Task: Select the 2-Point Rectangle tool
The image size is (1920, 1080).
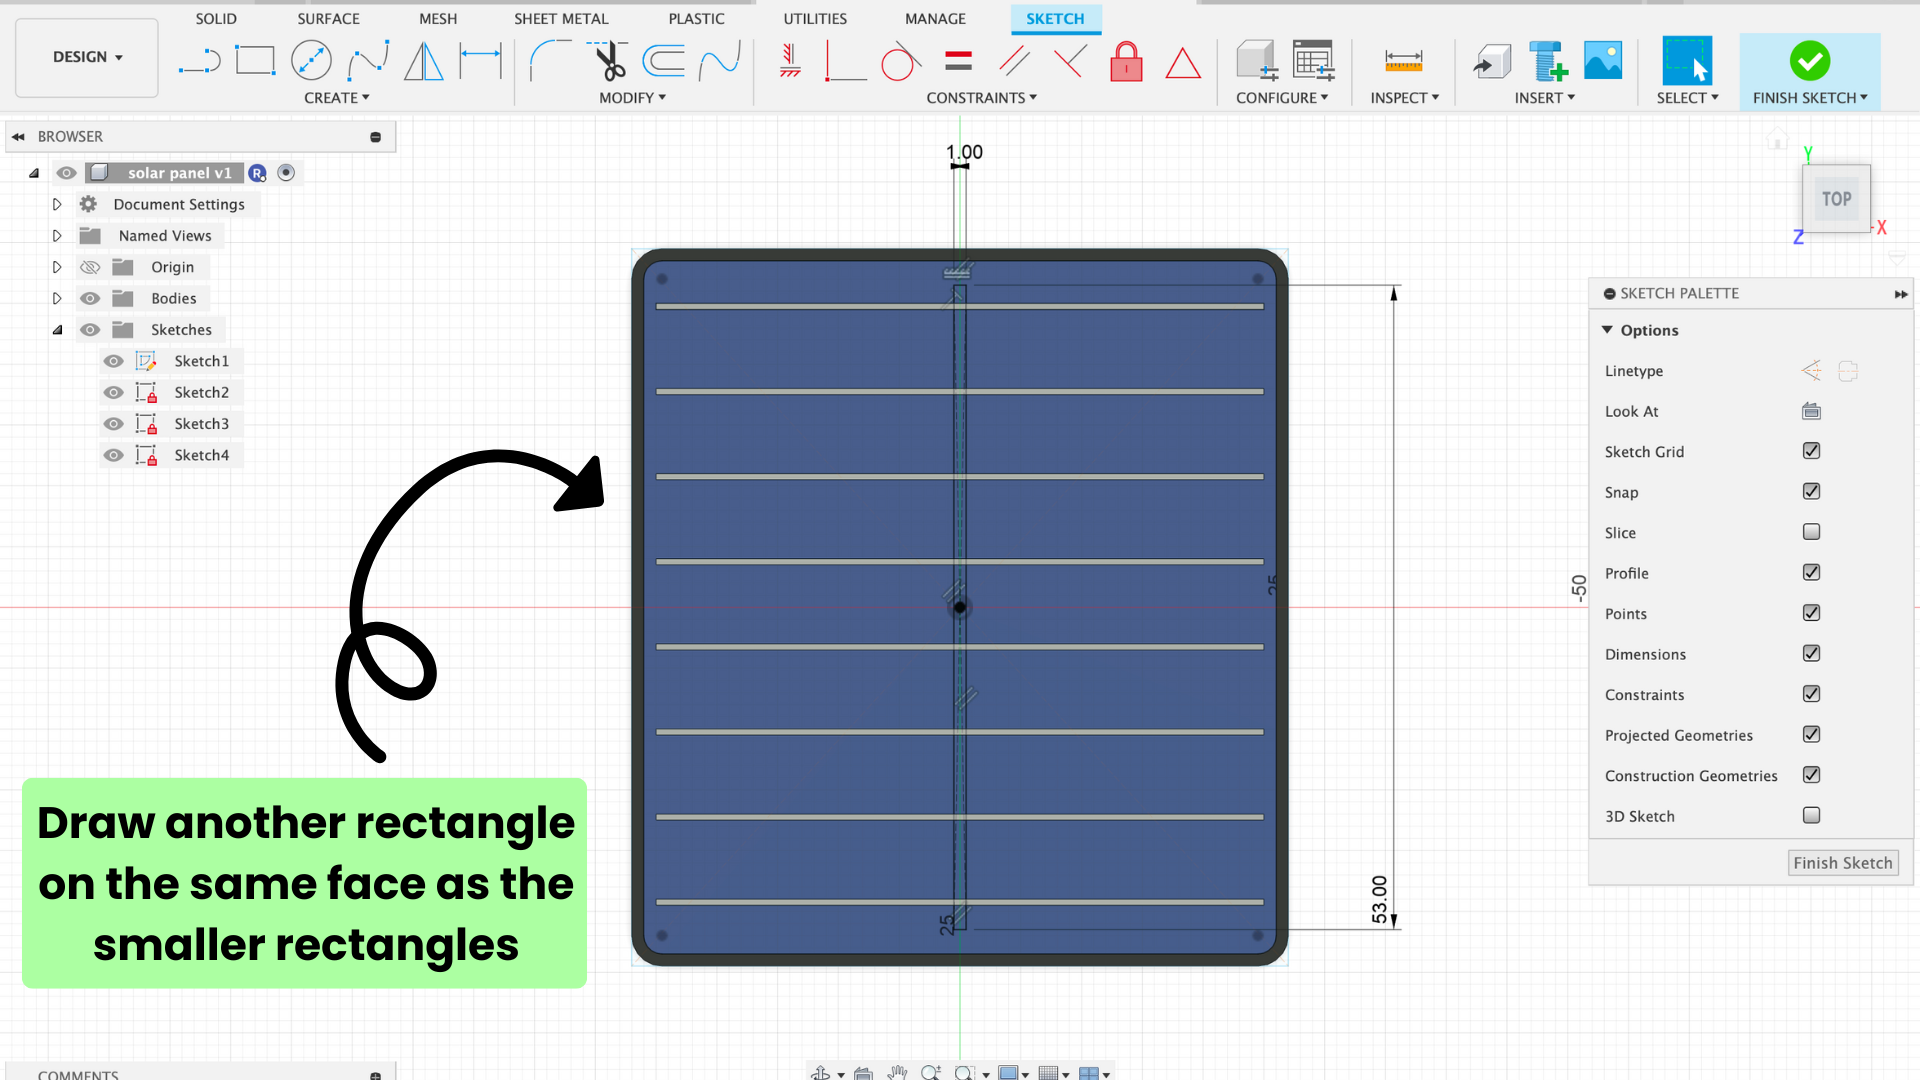Action: [255, 61]
